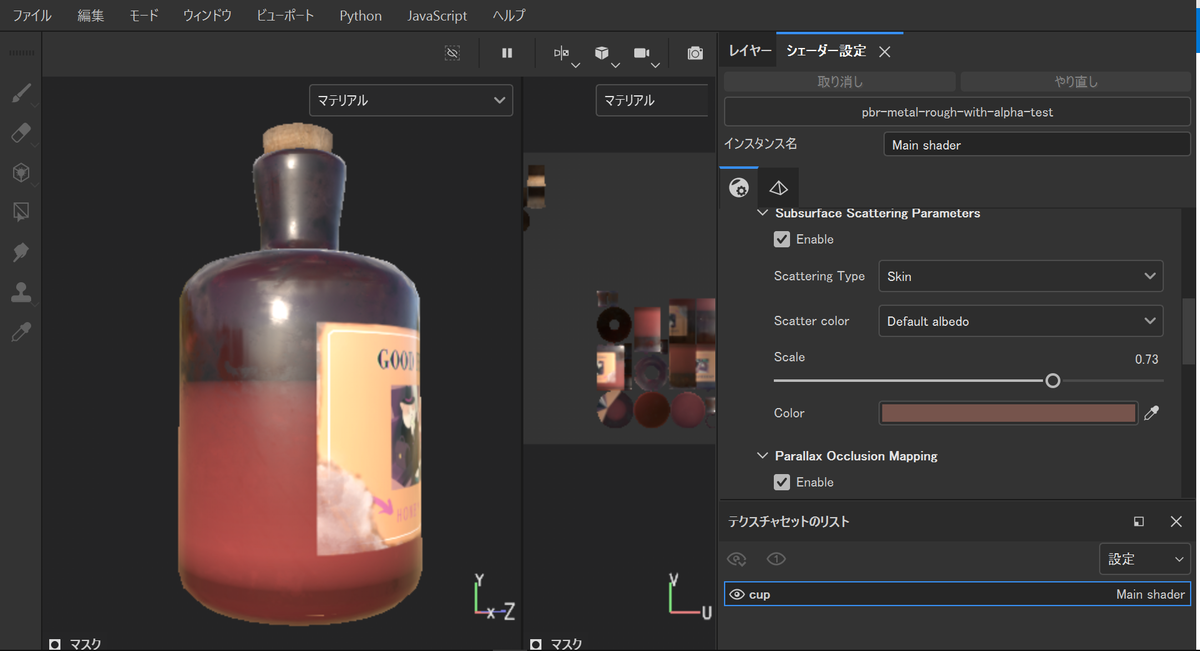The height and width of the screenshot is (651, 1200).
Task: Click the UV texture layout thumbnail in 2D view
Action: [x=655, y=358]
